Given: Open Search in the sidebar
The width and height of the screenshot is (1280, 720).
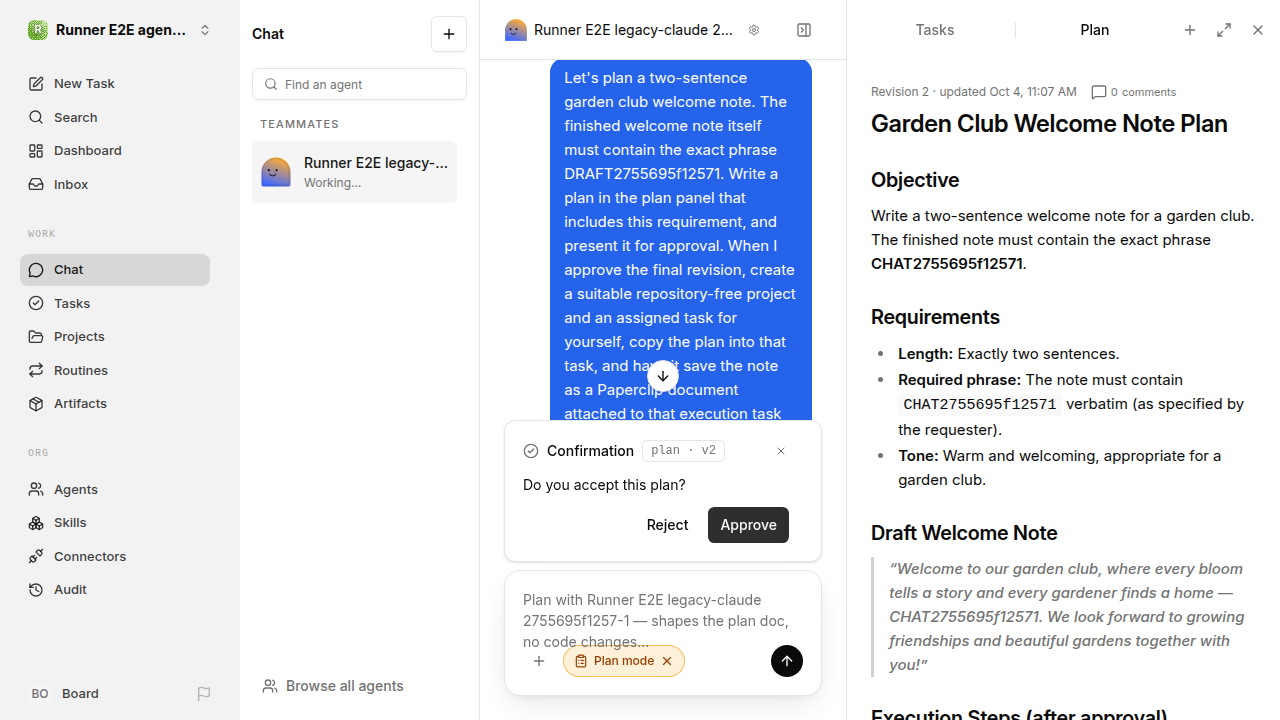Looking at the screenshot, I should click(115, 117).
